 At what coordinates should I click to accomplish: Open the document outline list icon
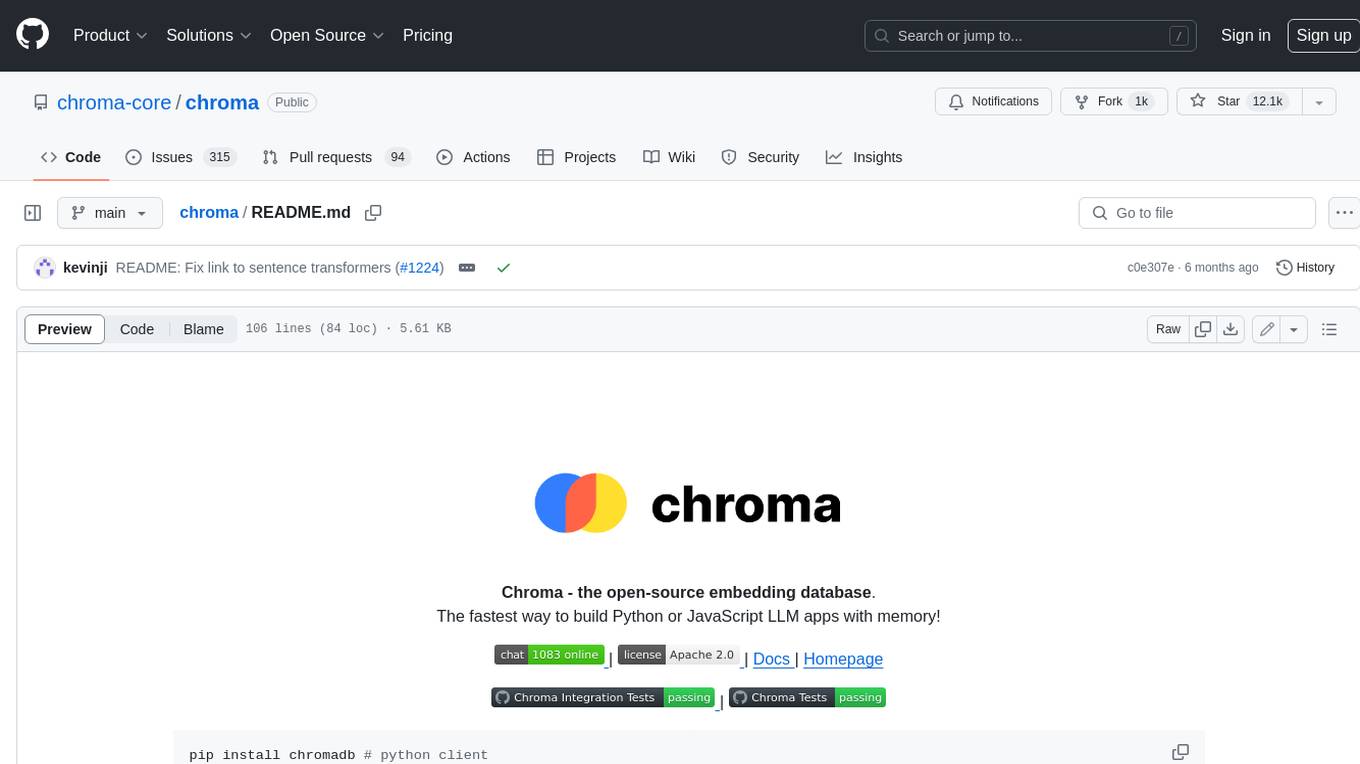(1329, 329)
